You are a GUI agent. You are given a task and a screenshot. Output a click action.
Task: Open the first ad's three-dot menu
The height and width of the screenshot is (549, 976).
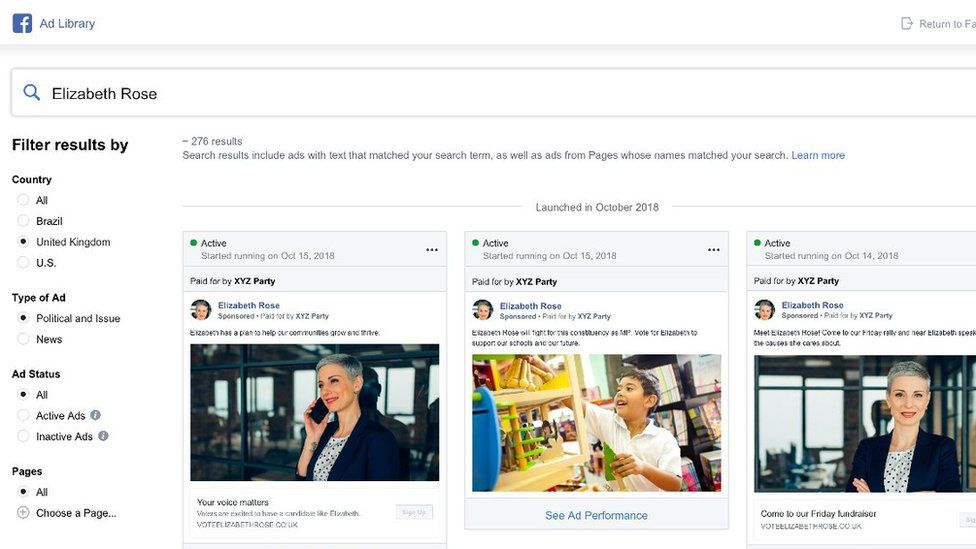point(432,250)
